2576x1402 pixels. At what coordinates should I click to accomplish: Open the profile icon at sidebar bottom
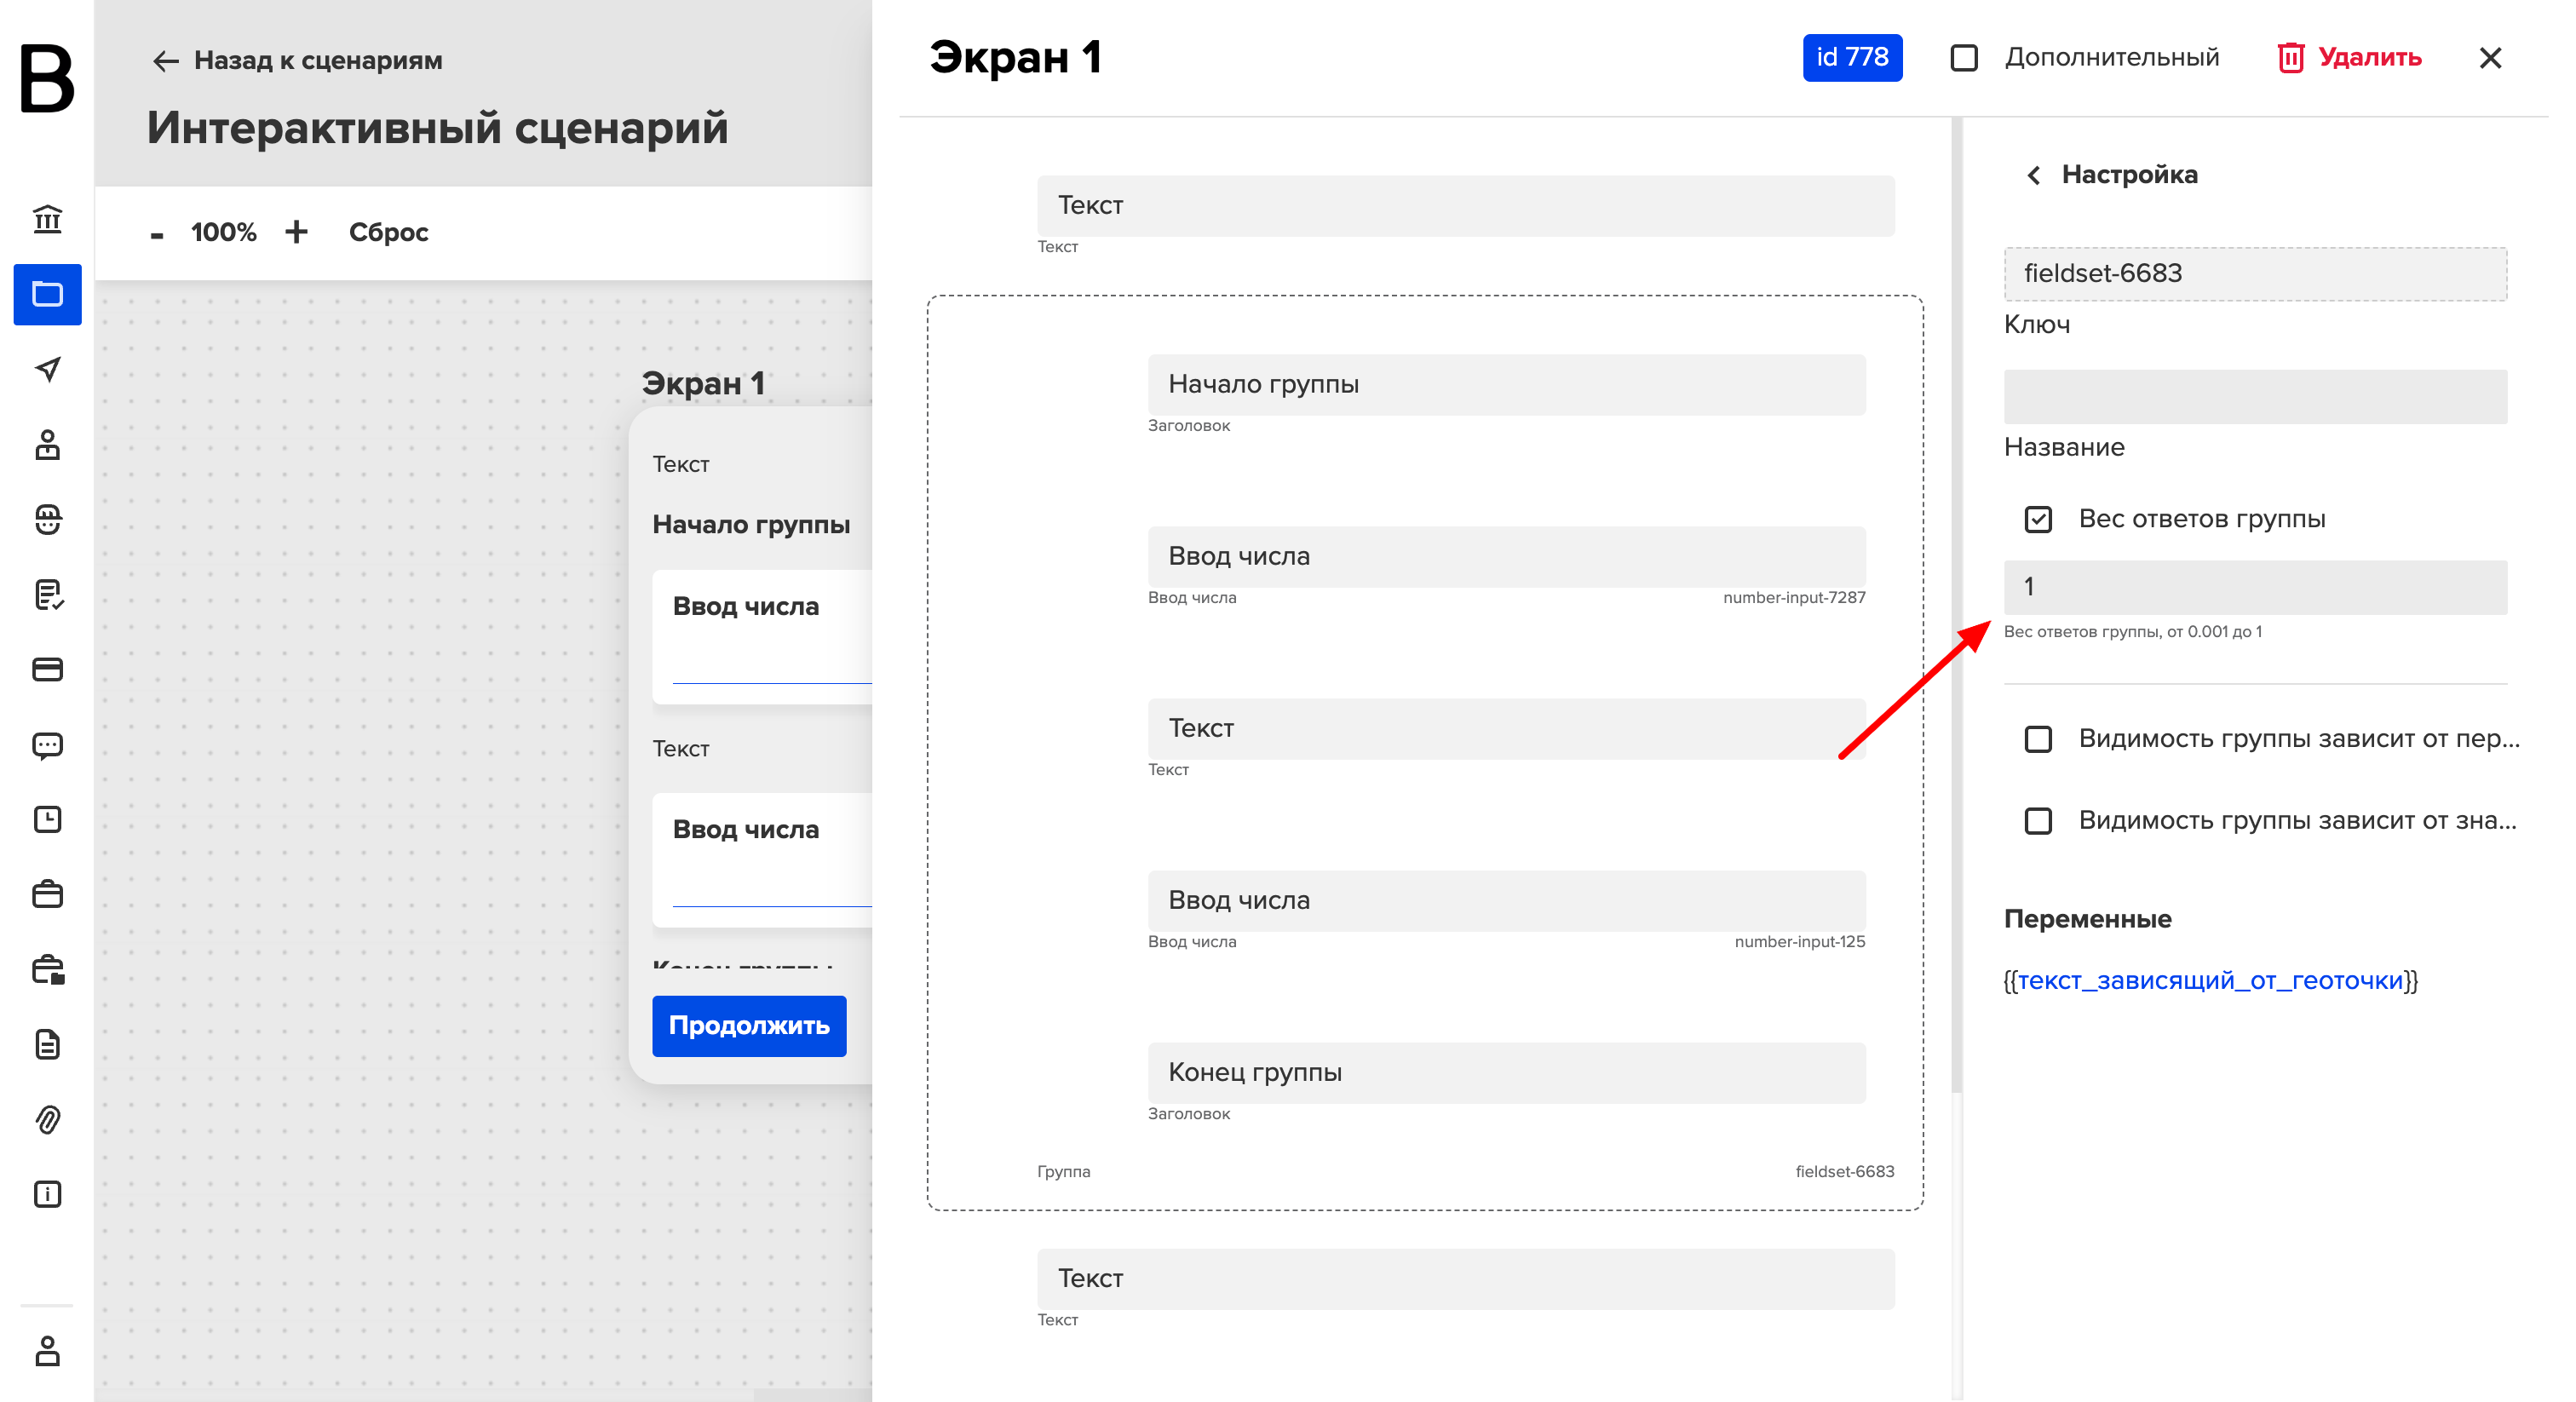tap(47, 1351)
